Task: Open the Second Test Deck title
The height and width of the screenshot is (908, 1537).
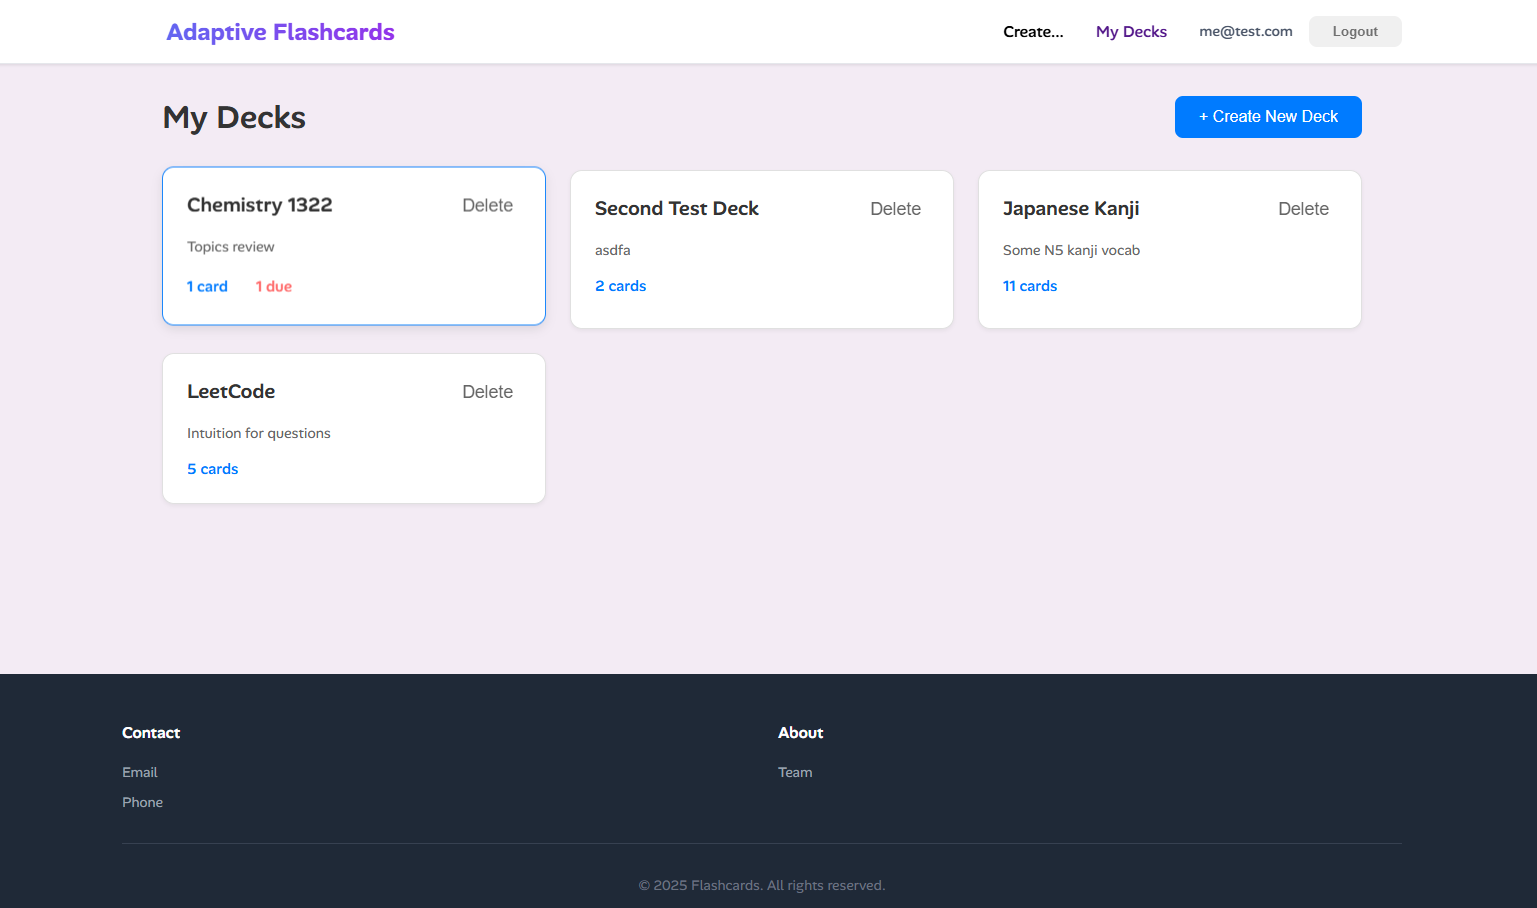Action: tap(677, 209)
